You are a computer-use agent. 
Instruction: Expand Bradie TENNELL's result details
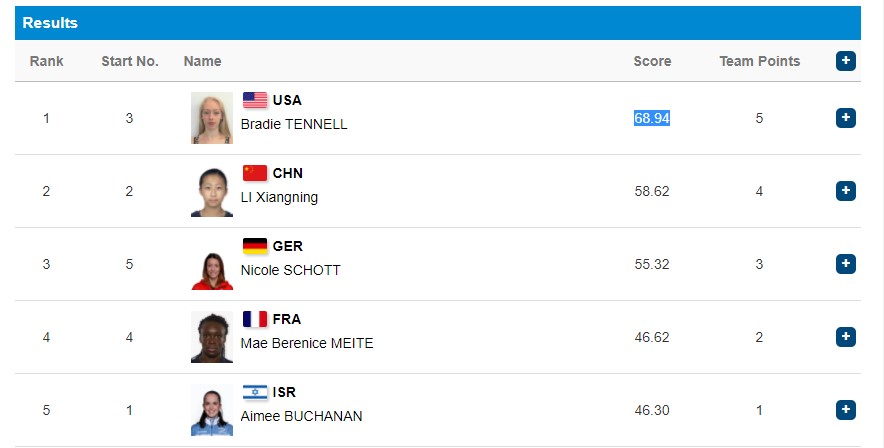click(x=846, y=118)
